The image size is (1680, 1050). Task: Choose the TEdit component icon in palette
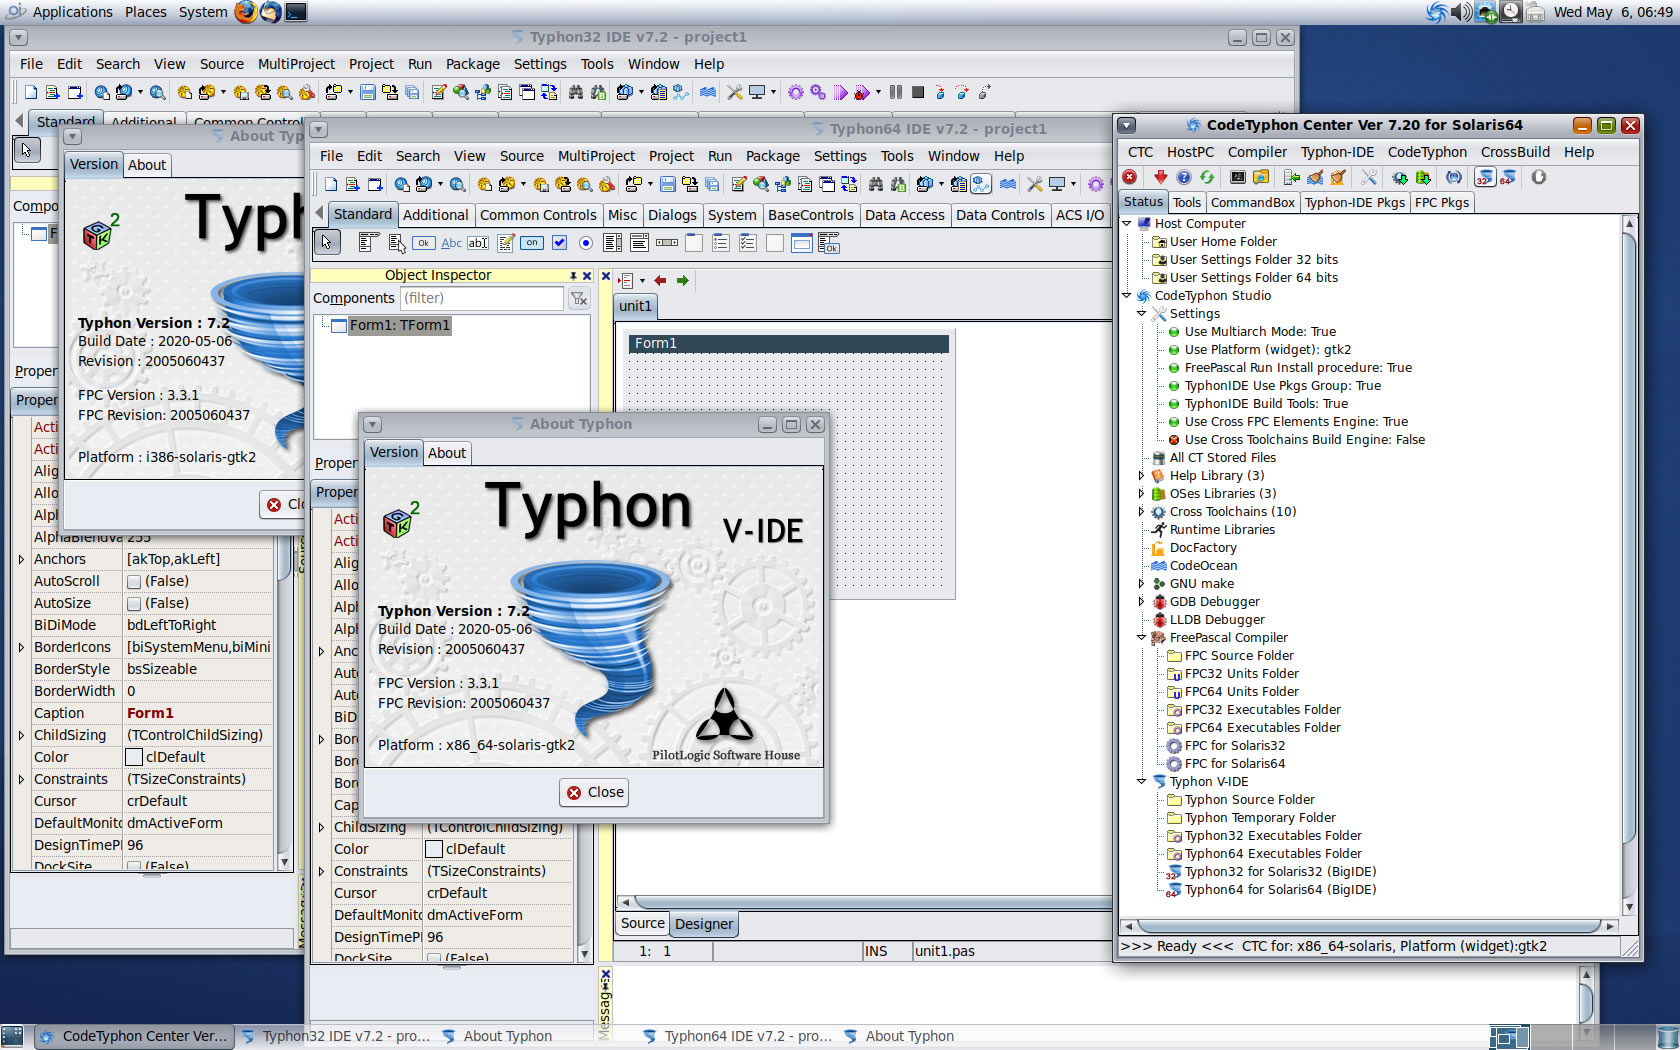478,243
